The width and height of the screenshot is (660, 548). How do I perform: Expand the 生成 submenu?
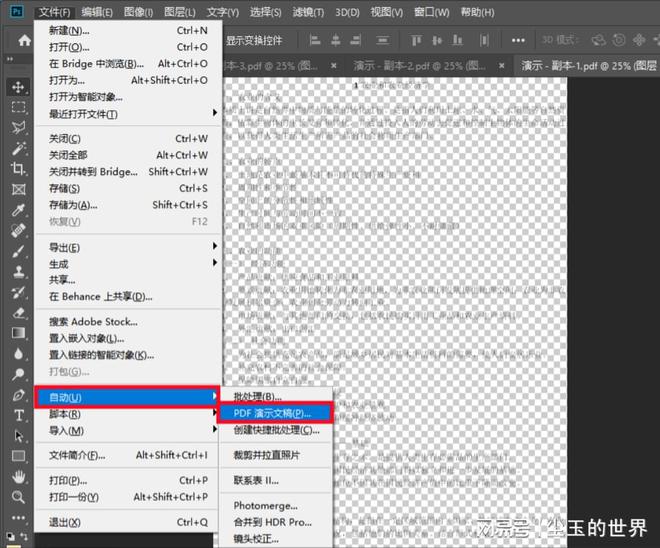pyautogui.click(x=128, y=264)
